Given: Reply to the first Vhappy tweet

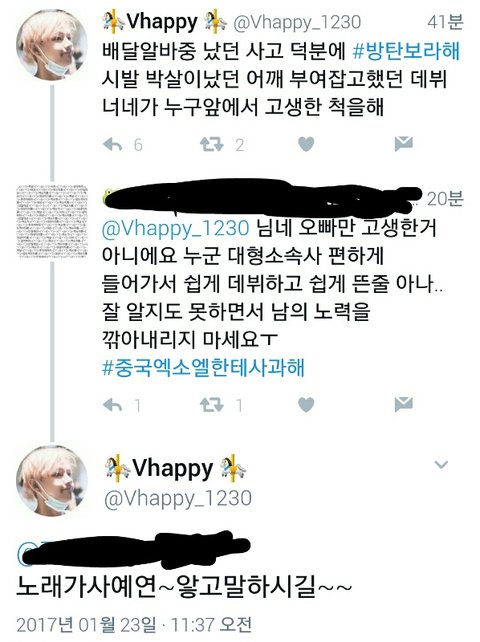Looking at the screenshot, I should [113, 145].
